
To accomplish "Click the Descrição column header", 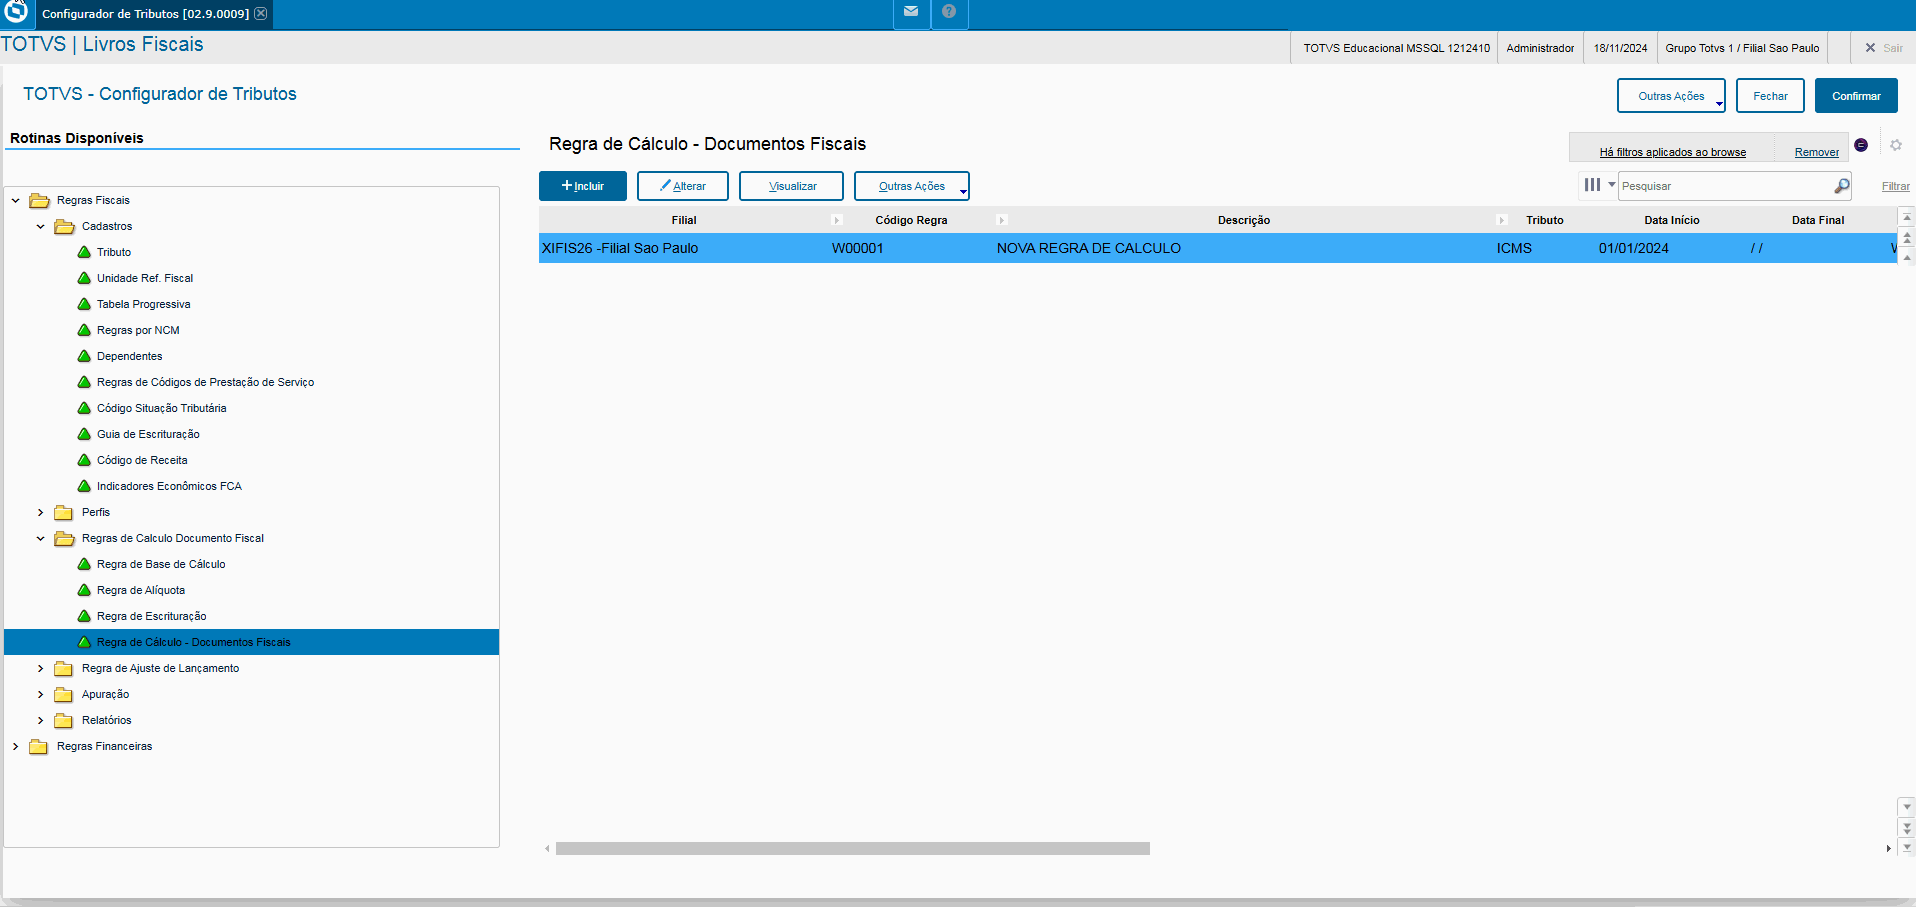I will 1243,220.
